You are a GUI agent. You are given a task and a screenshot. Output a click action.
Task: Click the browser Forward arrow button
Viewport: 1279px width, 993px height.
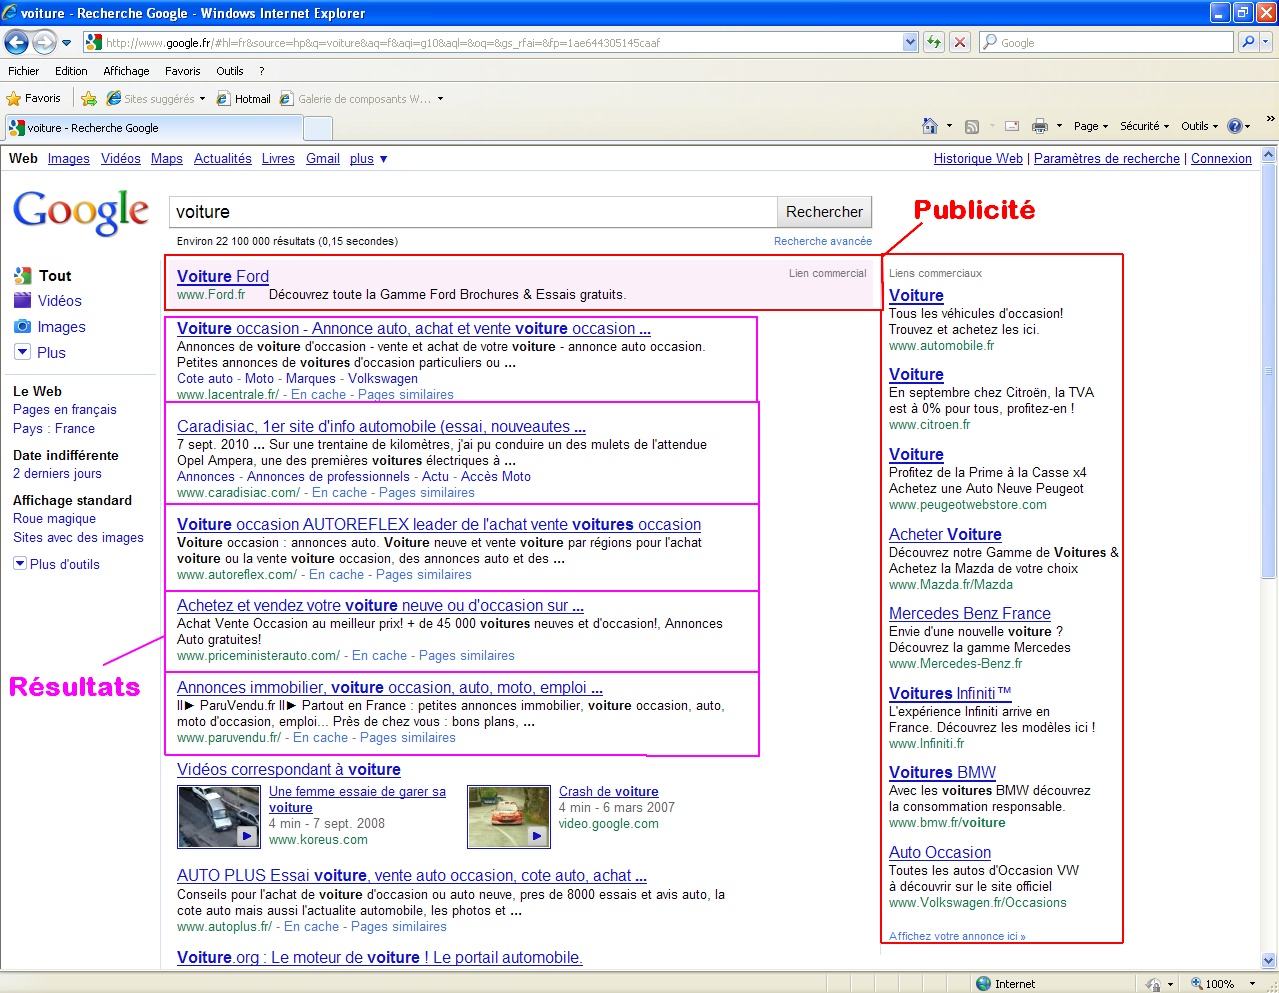44,42
